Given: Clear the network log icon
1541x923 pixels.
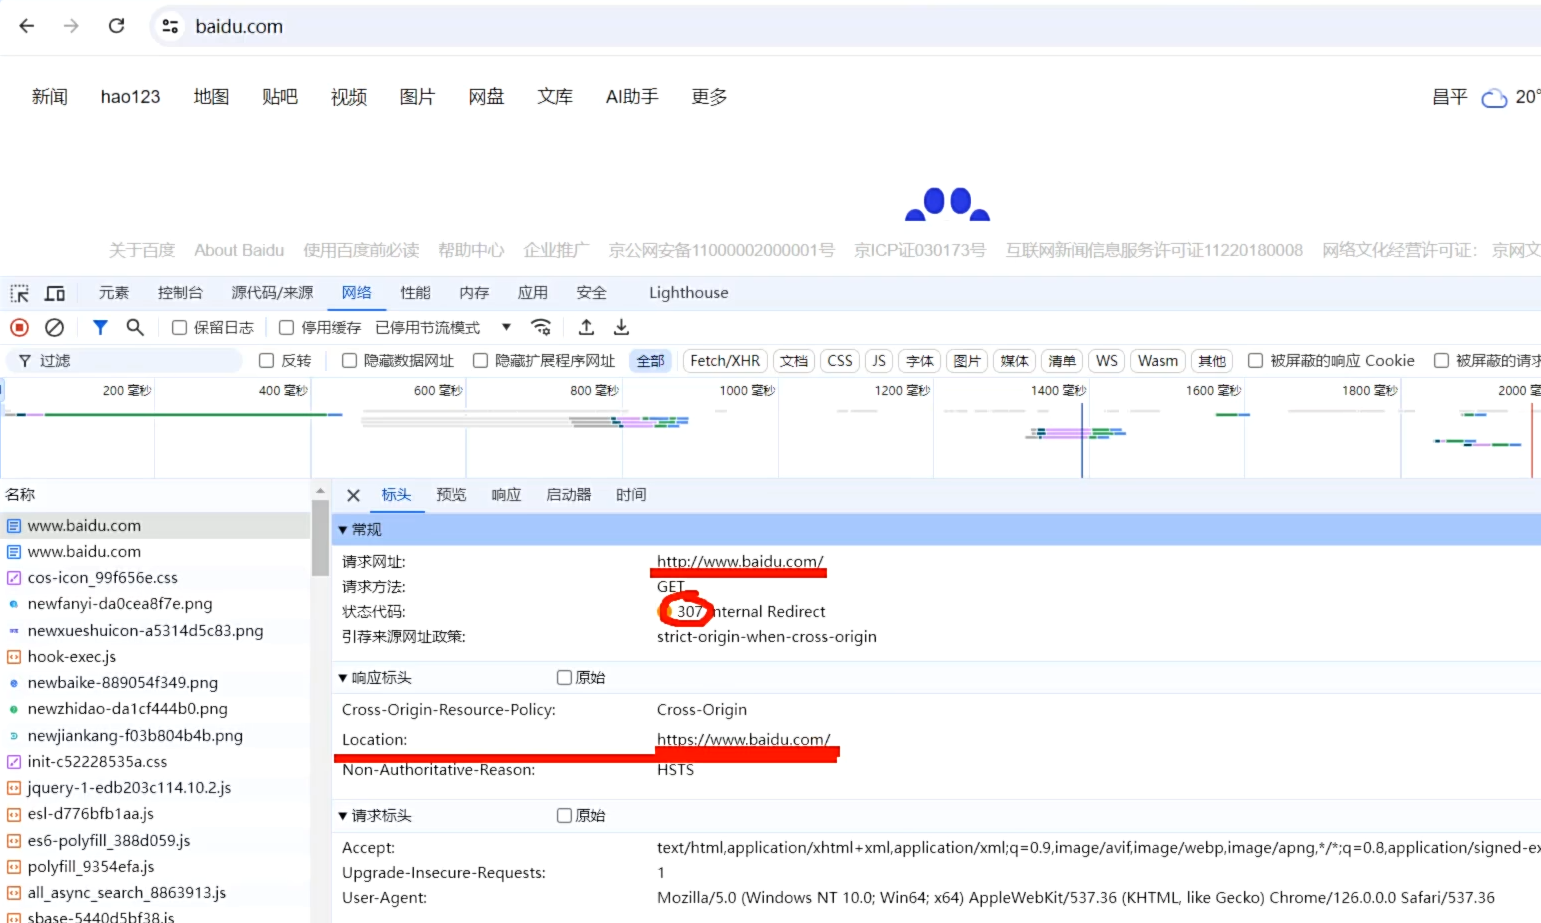Looking at the screenshot, I should (x=55, y=327).
